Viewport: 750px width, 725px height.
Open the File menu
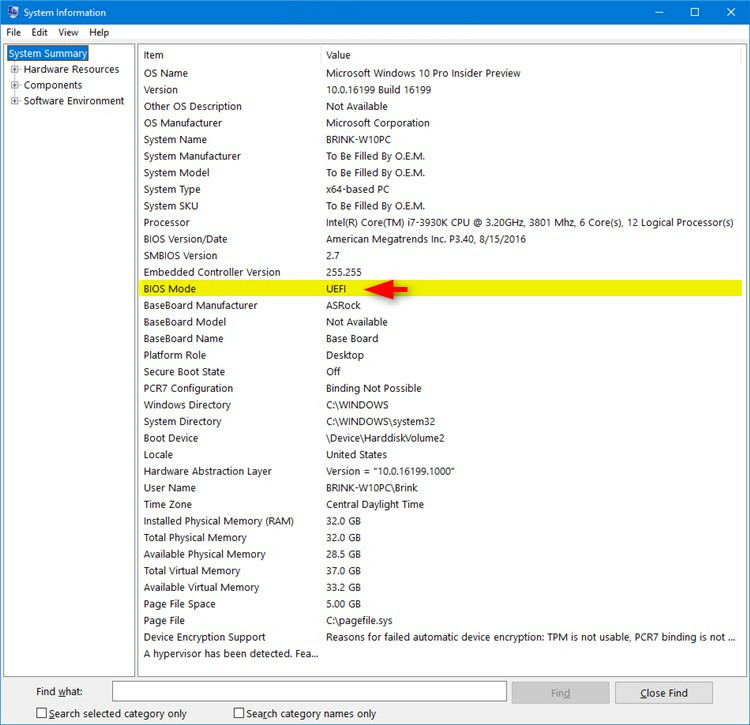[x=13, y=33]
